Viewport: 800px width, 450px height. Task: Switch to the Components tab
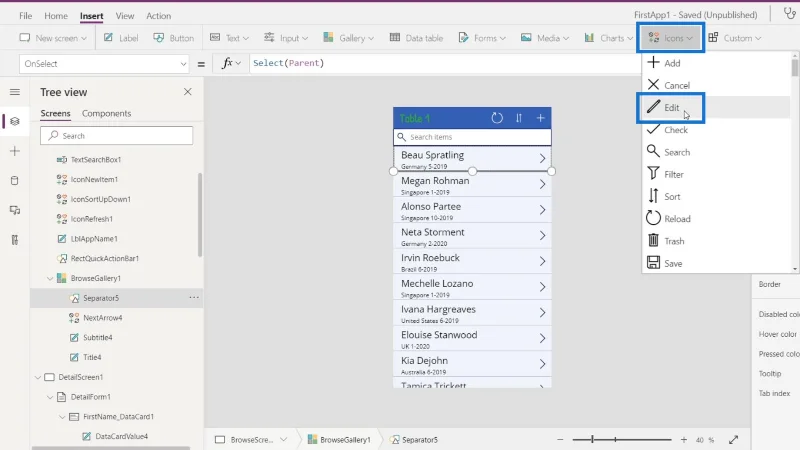click(107, 113)
